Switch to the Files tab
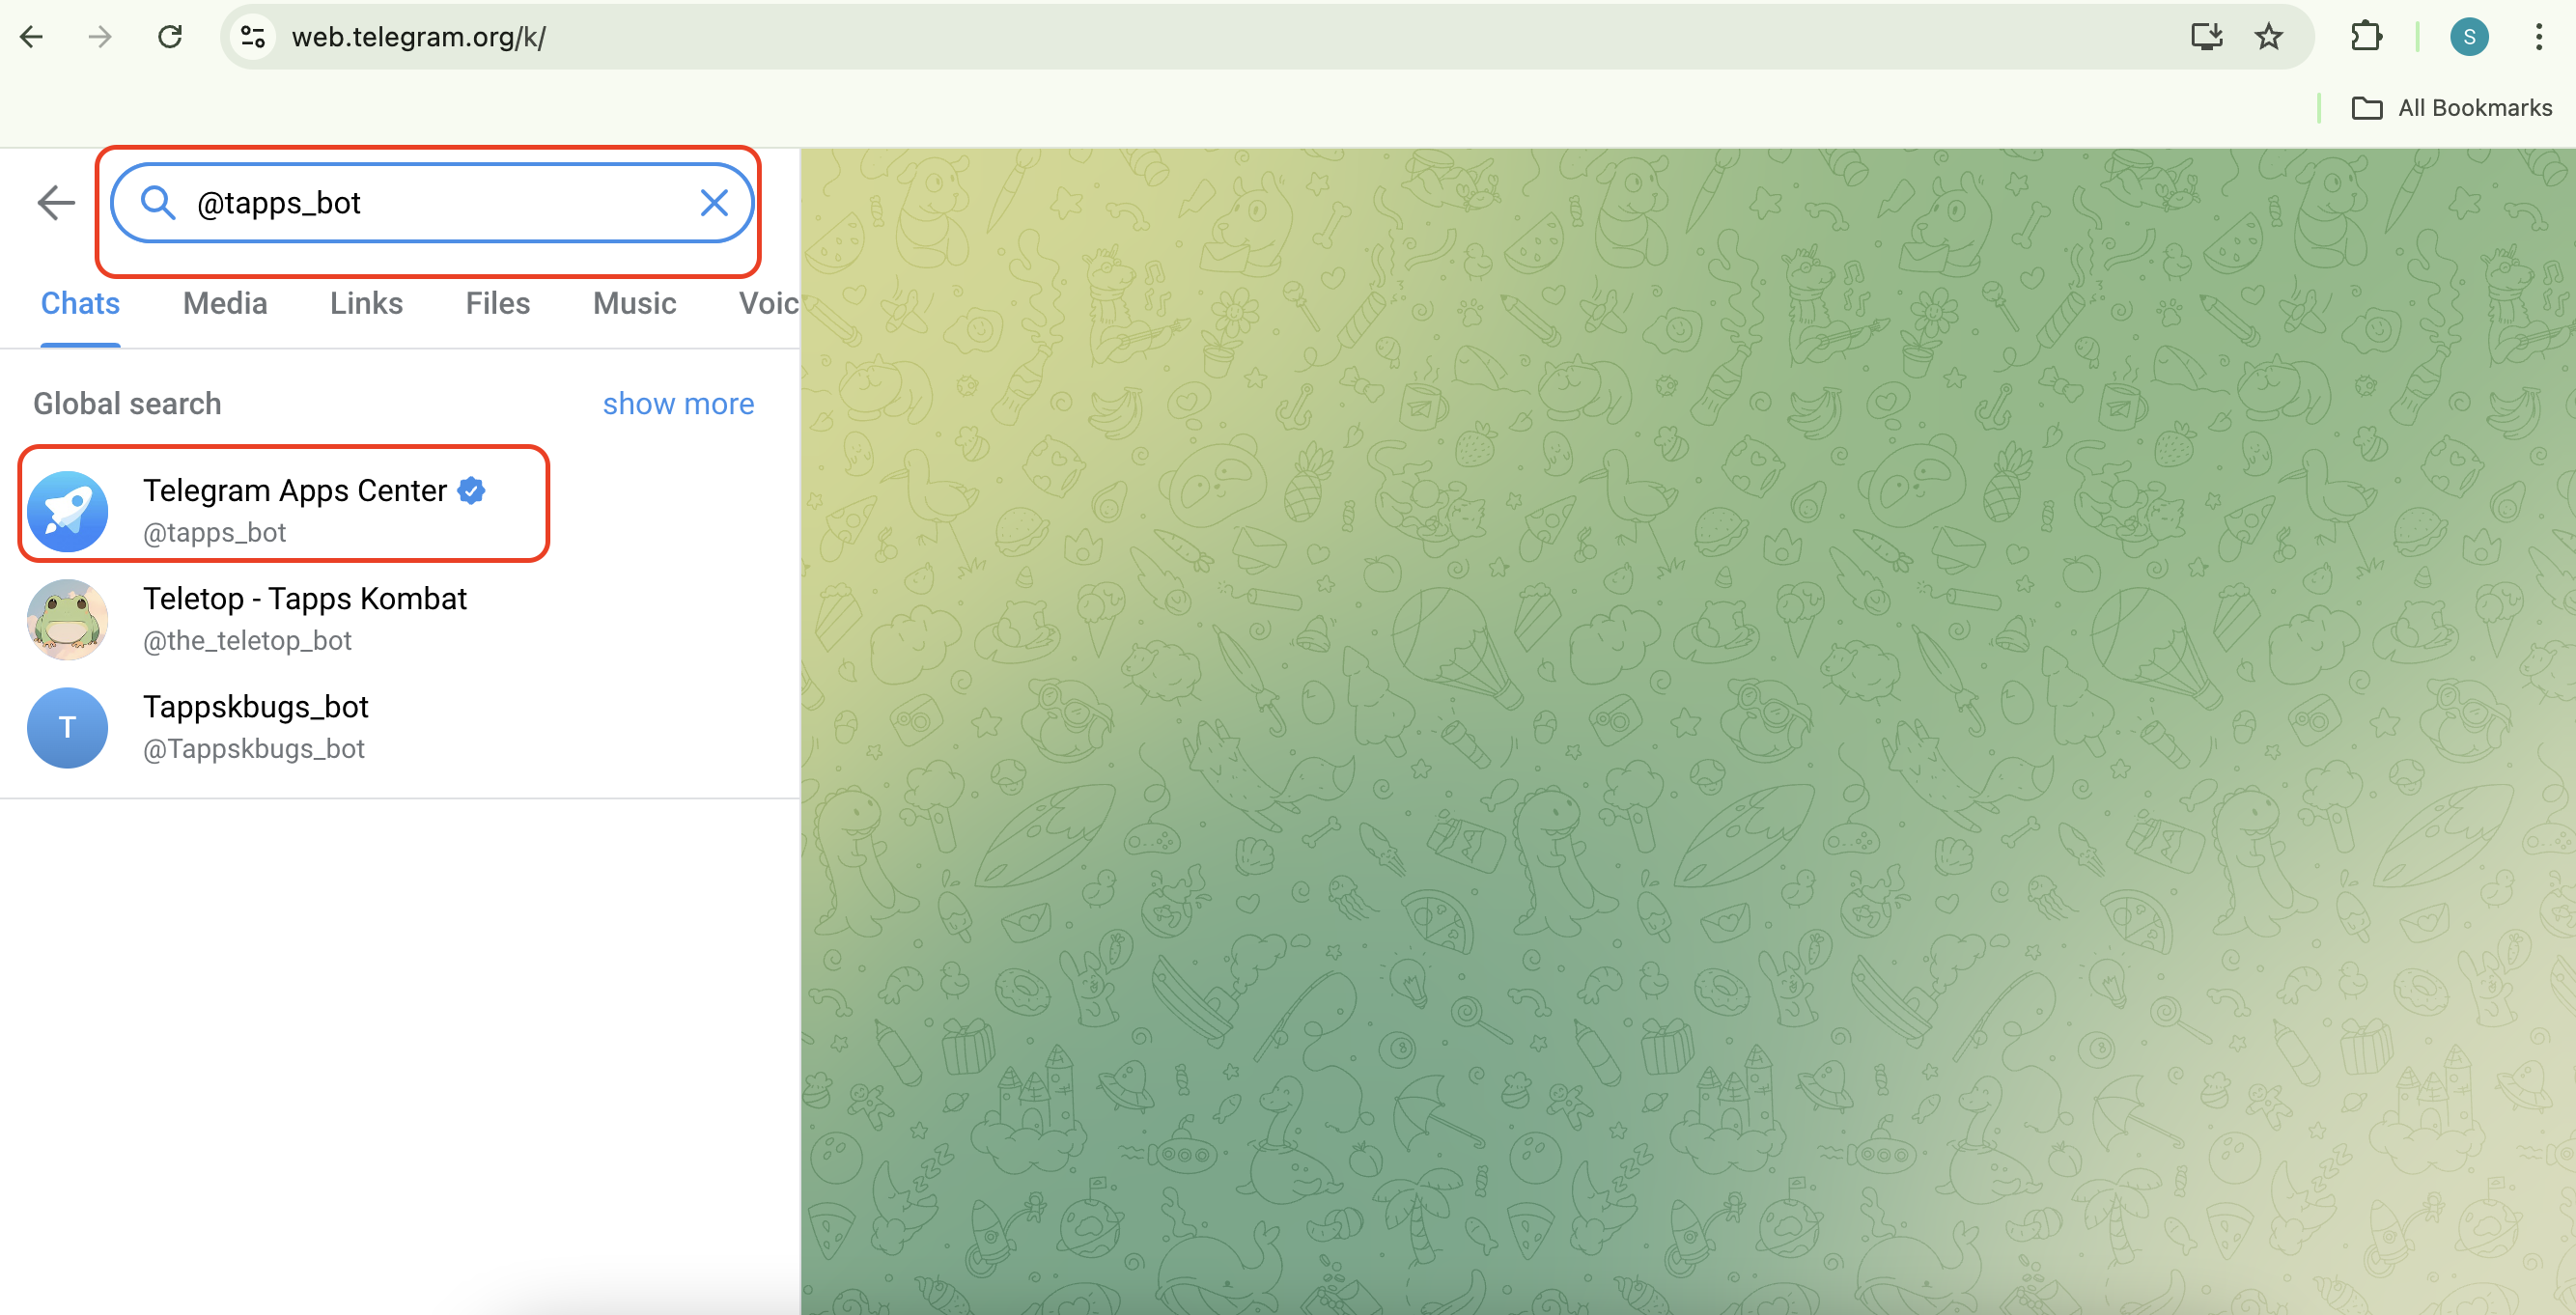 tap(496, 303)
